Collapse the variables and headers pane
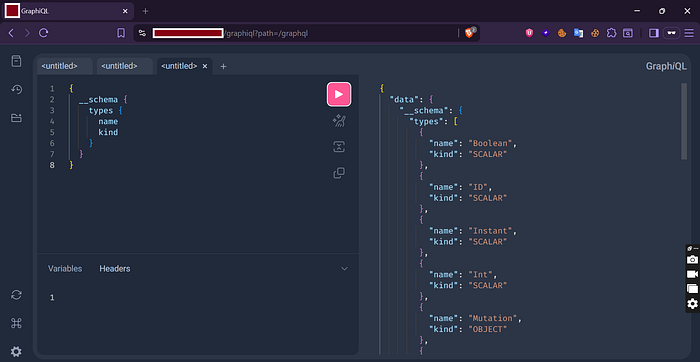Image resolution: width=700 pixels, height=362 pixels. click(344, 269)
